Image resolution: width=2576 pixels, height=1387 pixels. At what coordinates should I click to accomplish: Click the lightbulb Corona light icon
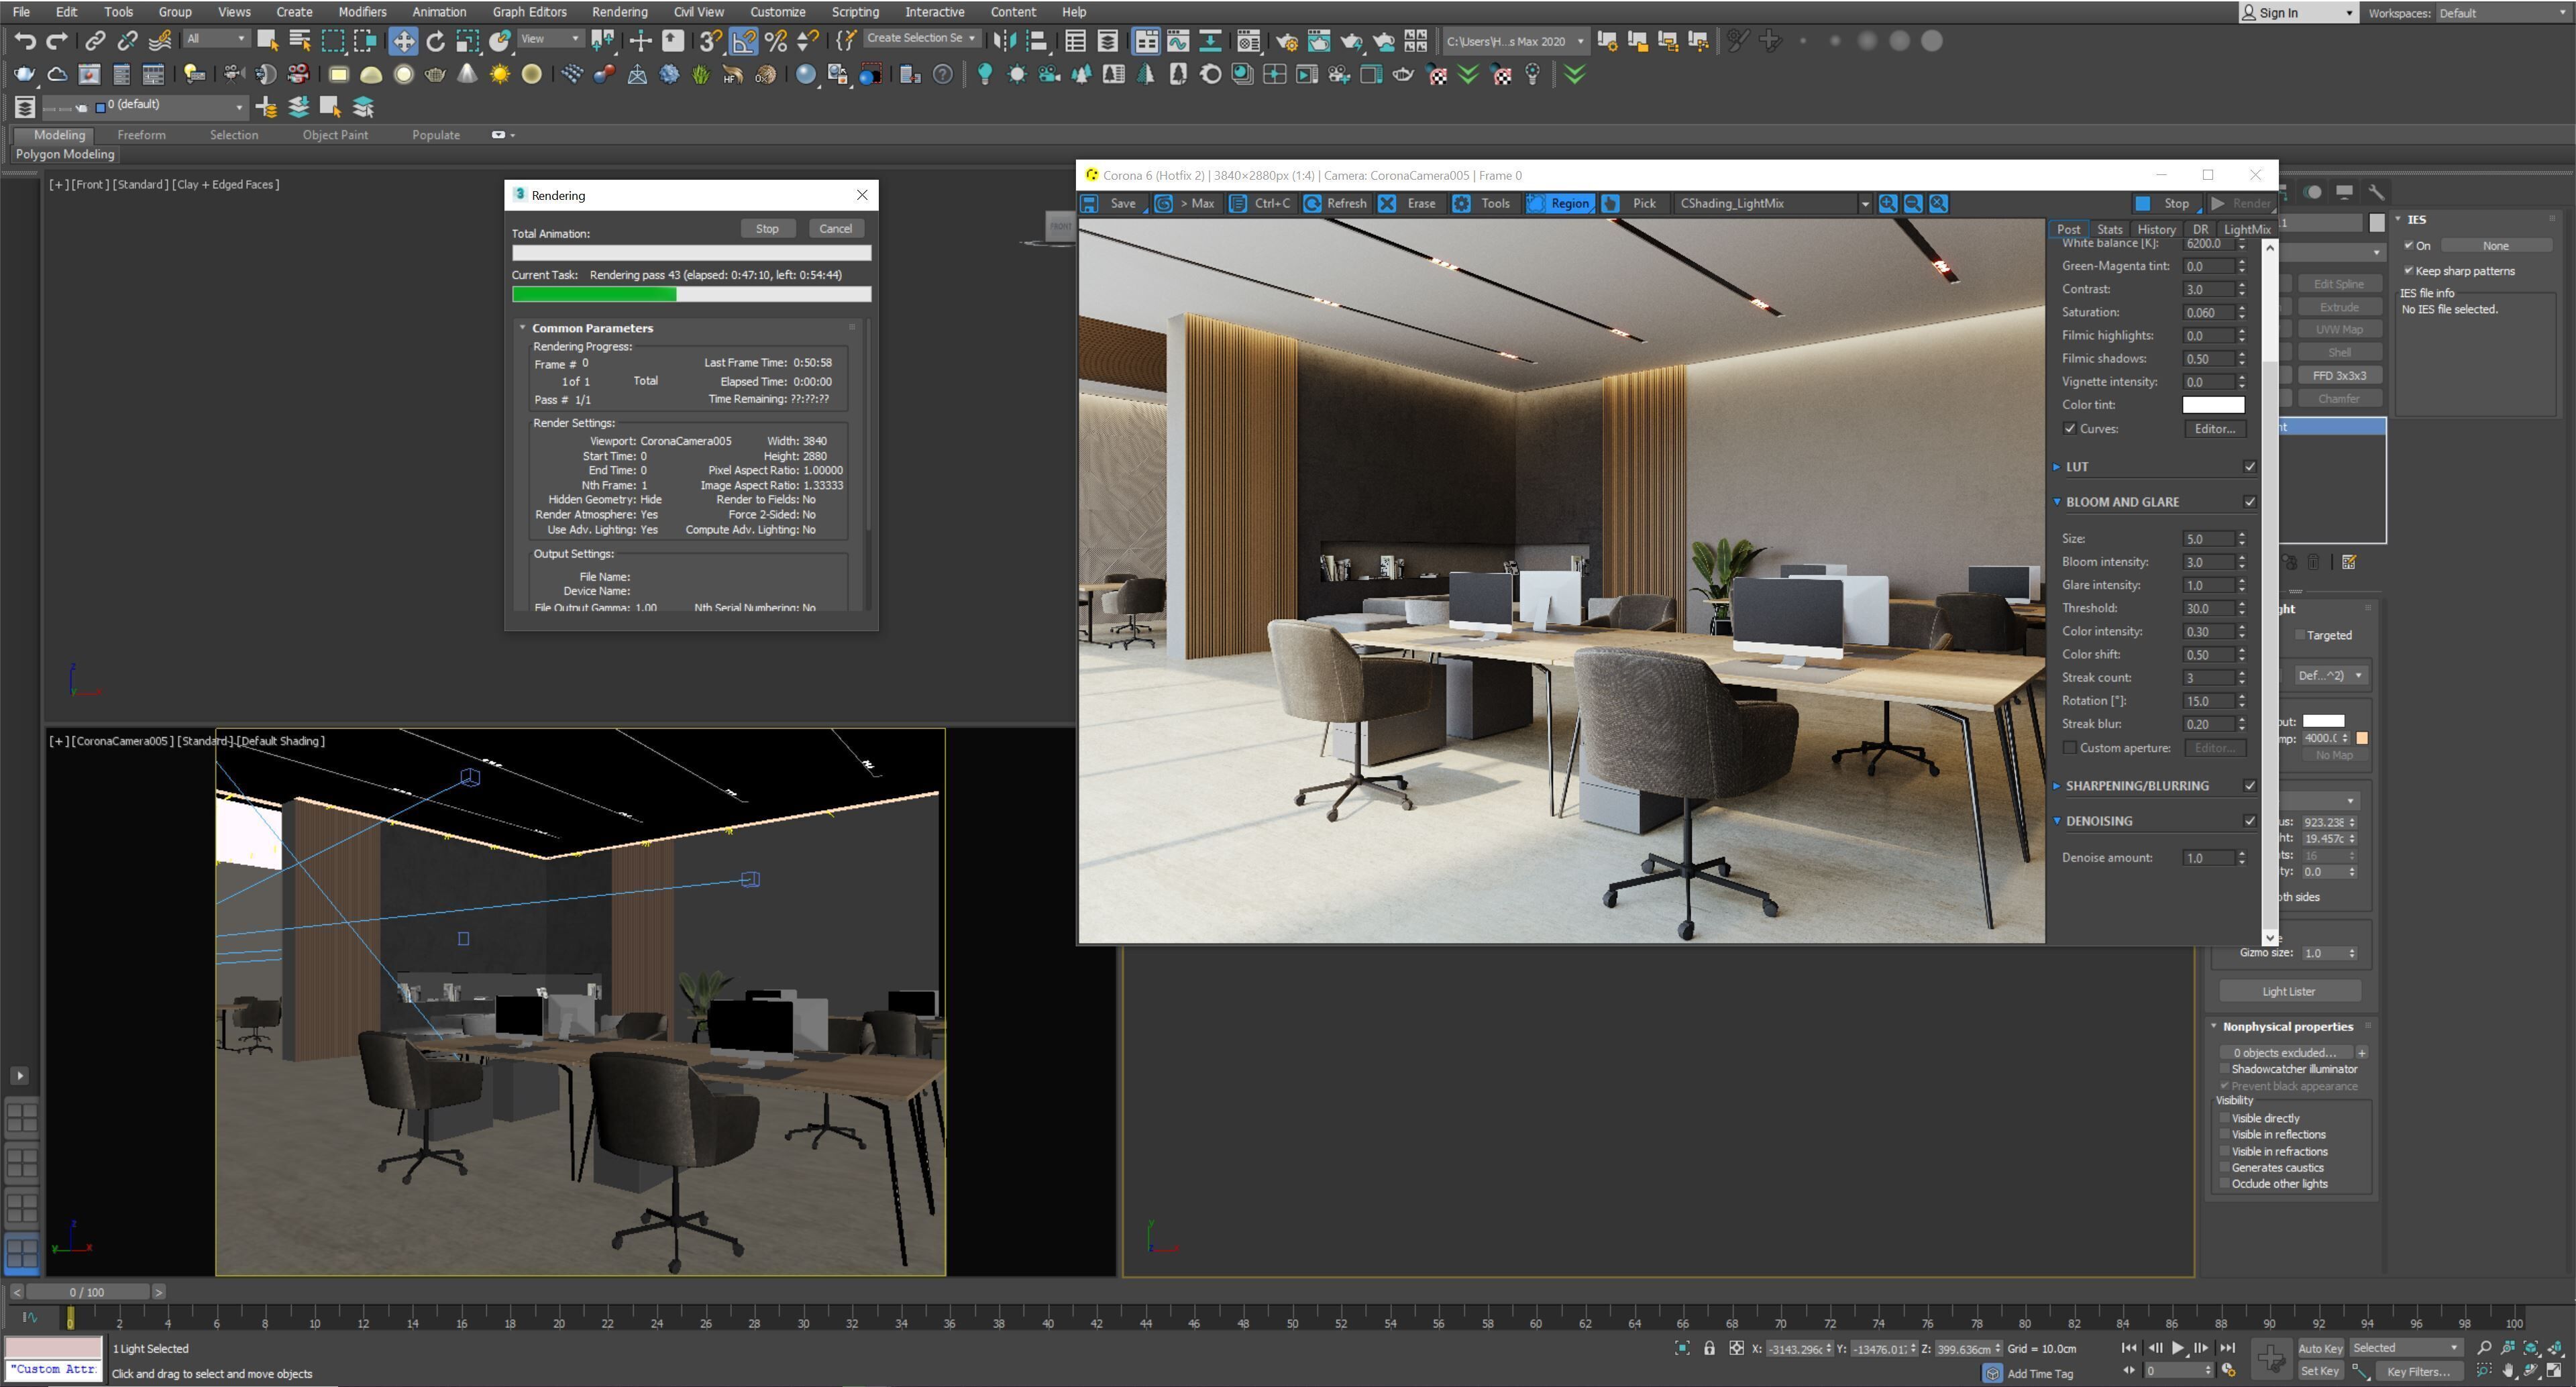pyautogui.click(x=985, y=74)
